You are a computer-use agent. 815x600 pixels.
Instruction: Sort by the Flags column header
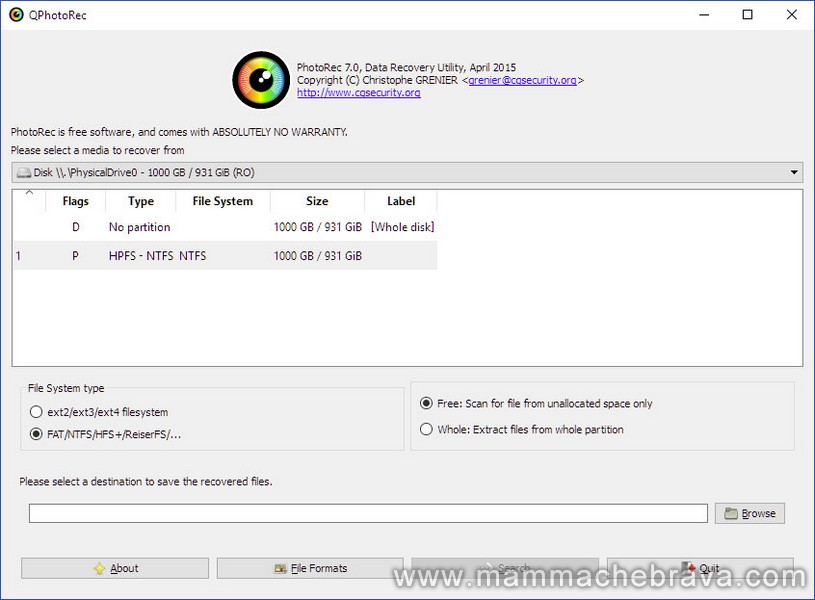coord(75,201)
